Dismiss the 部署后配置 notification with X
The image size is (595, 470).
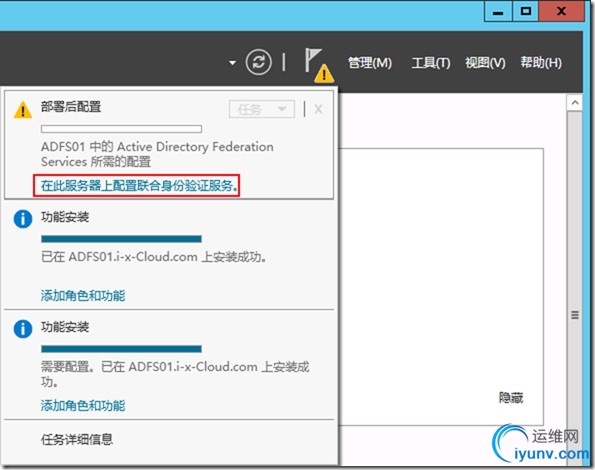tap(318, 110)
